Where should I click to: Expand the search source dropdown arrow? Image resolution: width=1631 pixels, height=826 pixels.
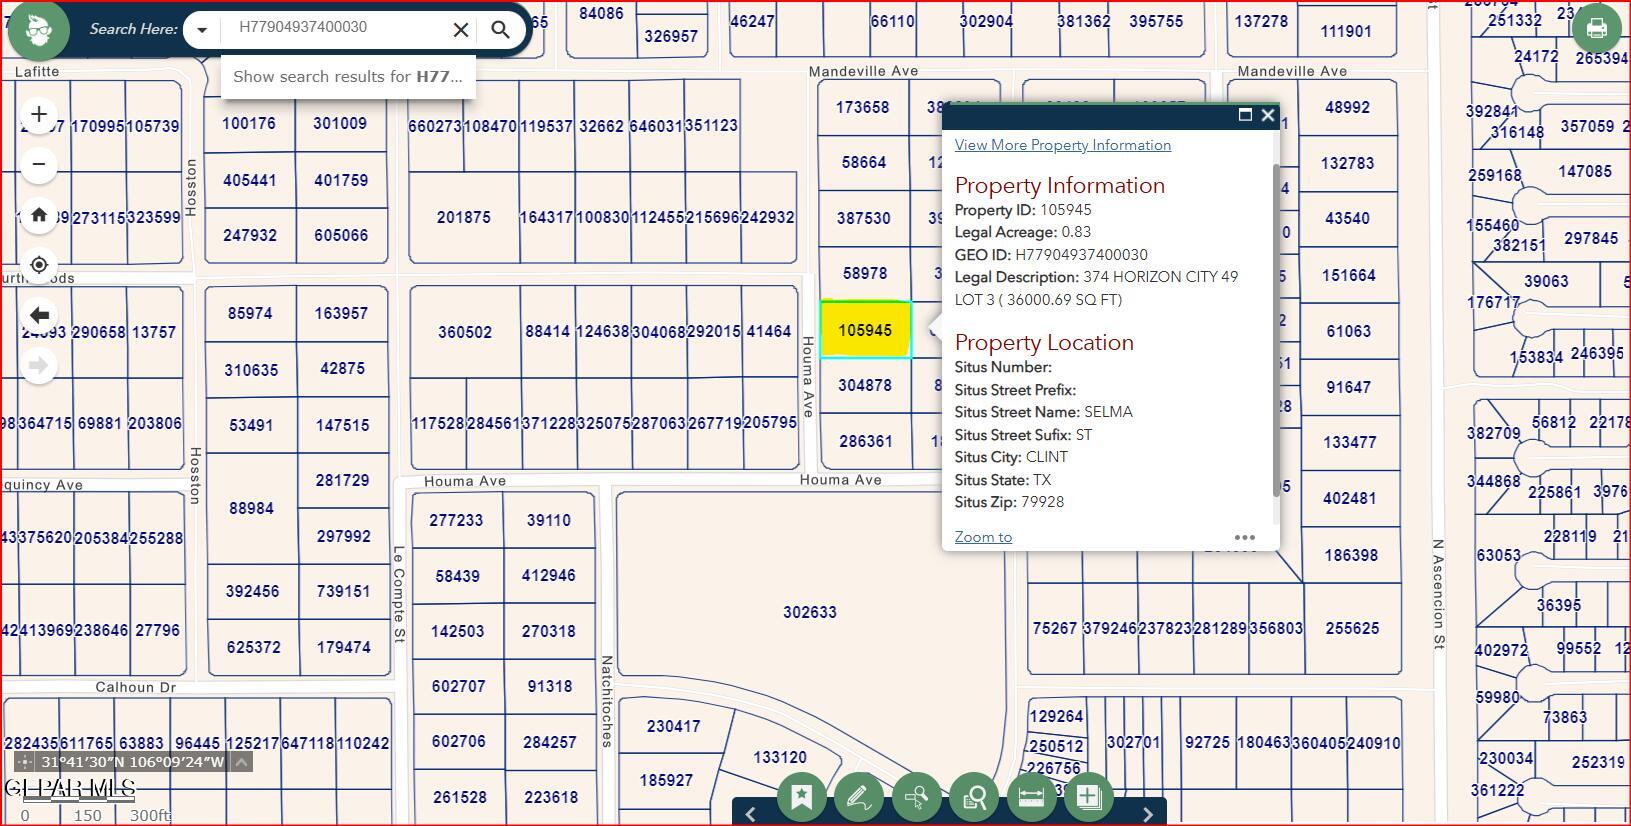pos(202,30)
